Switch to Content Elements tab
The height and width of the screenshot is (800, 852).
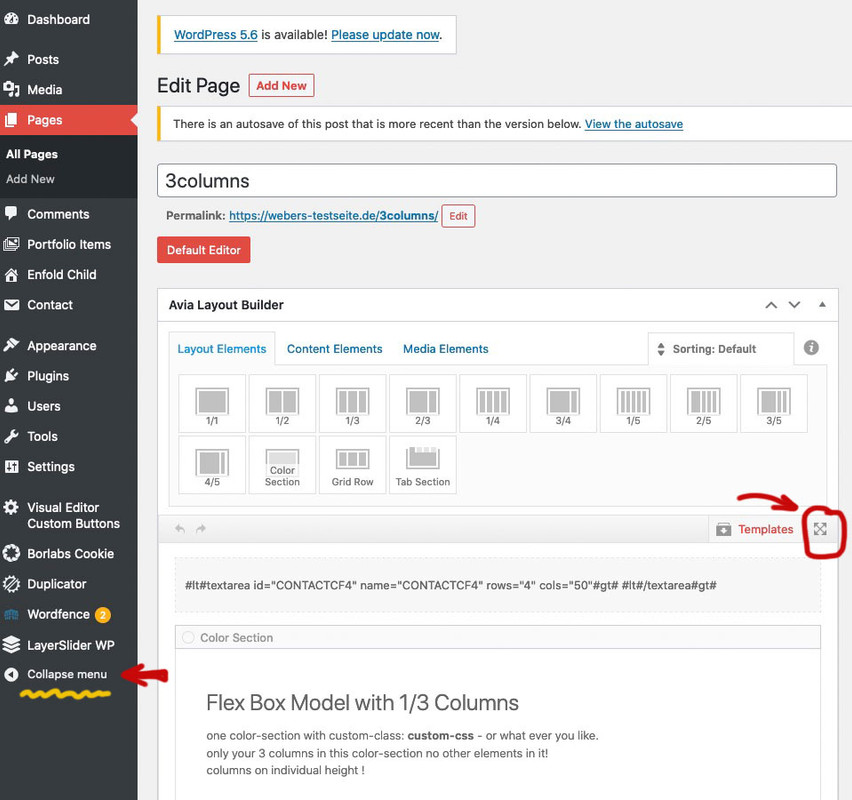click(335, 349)
